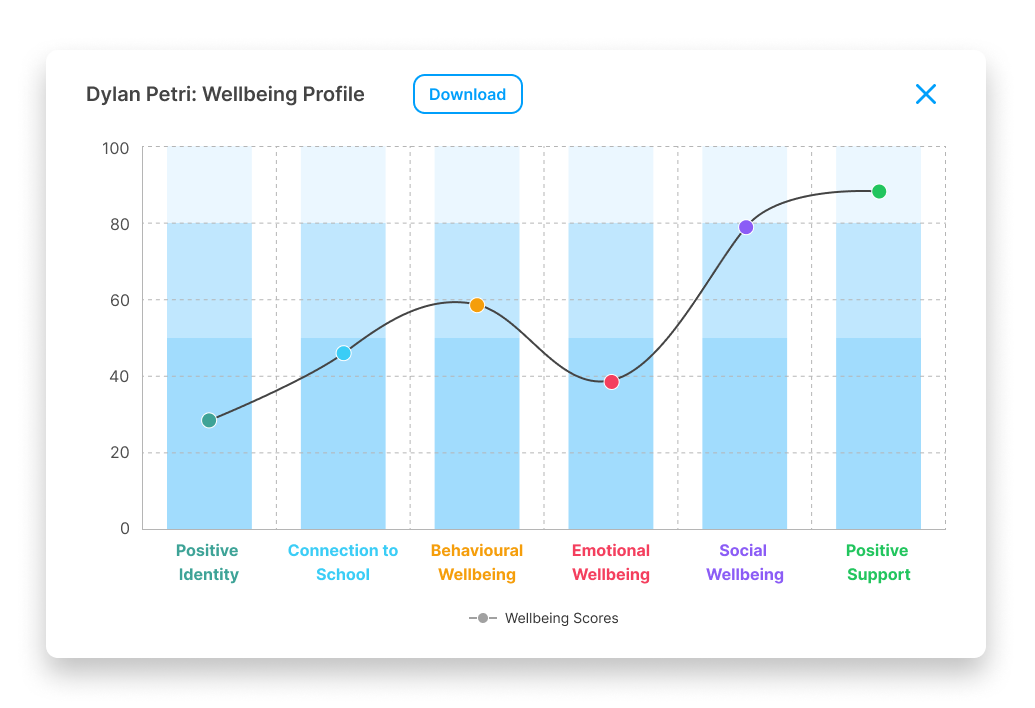This screenshot has height=708, width=1035.
Task: Click the Download button
Action: pyautogui.click(x=468, y=94)
